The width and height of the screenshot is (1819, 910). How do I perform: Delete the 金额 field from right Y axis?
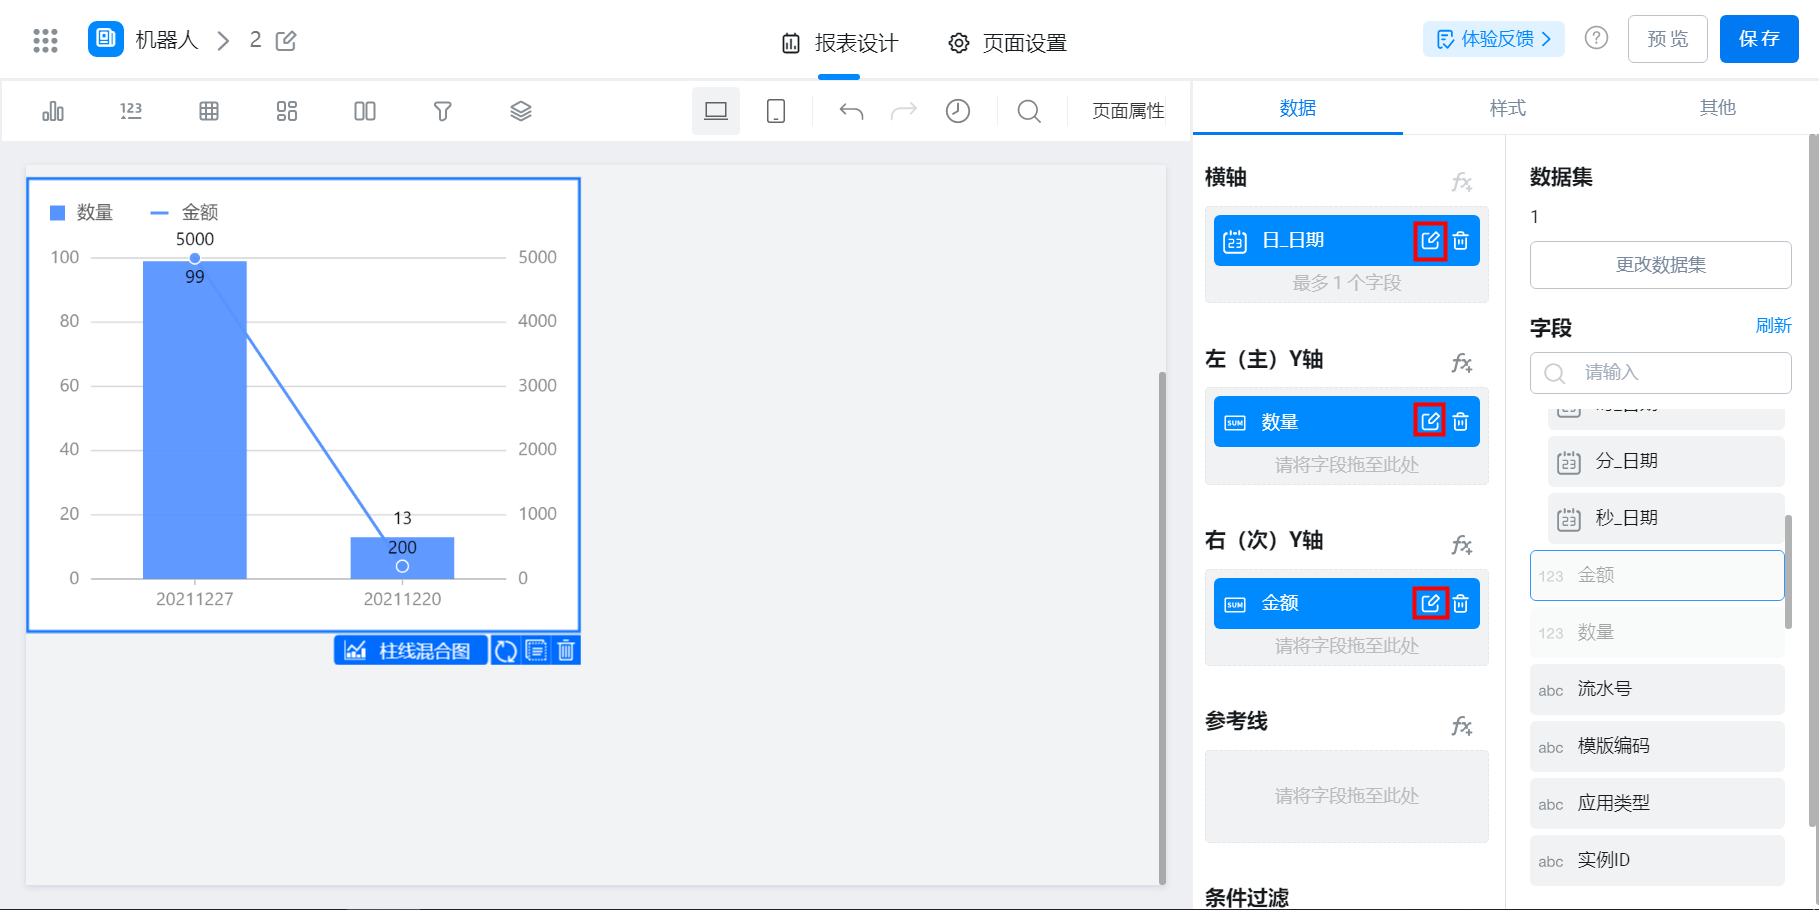[1461, 604]
